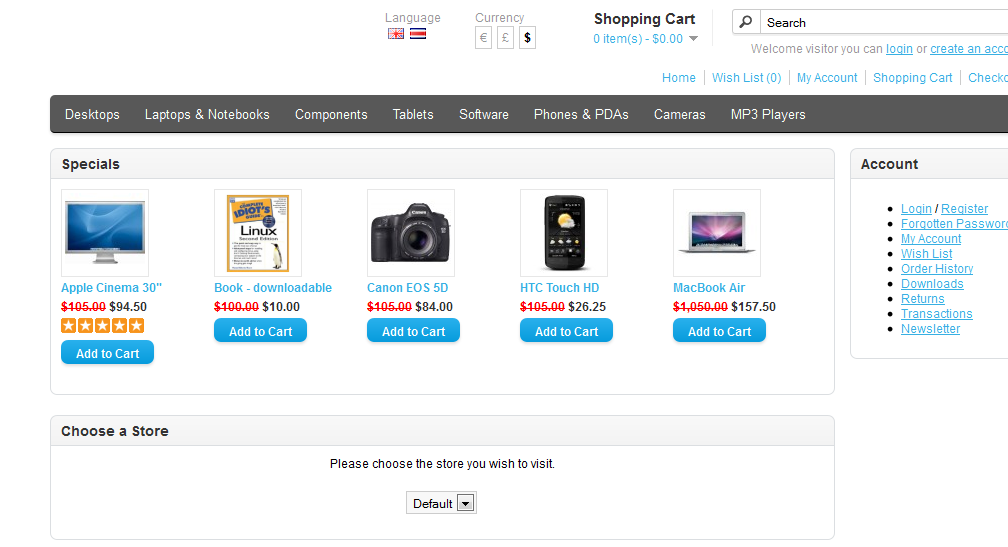
Task: Click the Forgotten Password account link
Action: [x=954, y=224]
